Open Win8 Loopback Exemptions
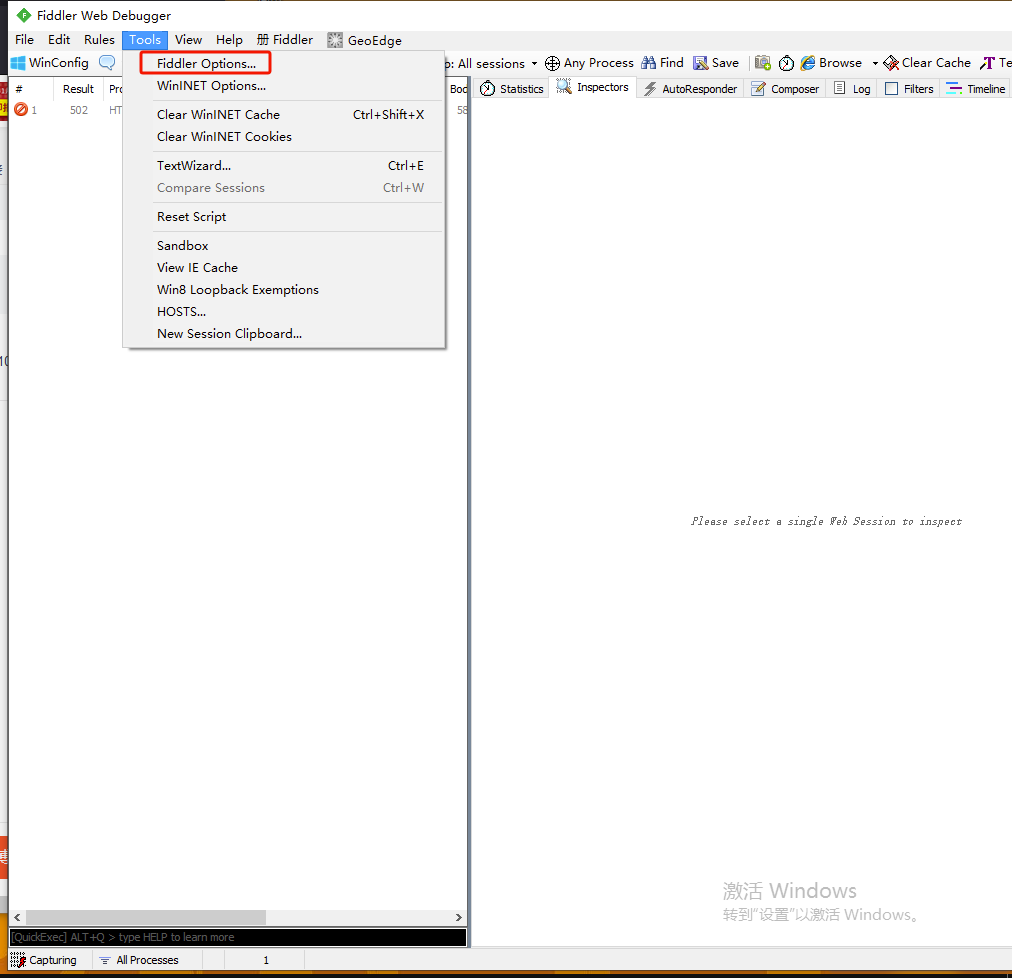 coord(238,289)
